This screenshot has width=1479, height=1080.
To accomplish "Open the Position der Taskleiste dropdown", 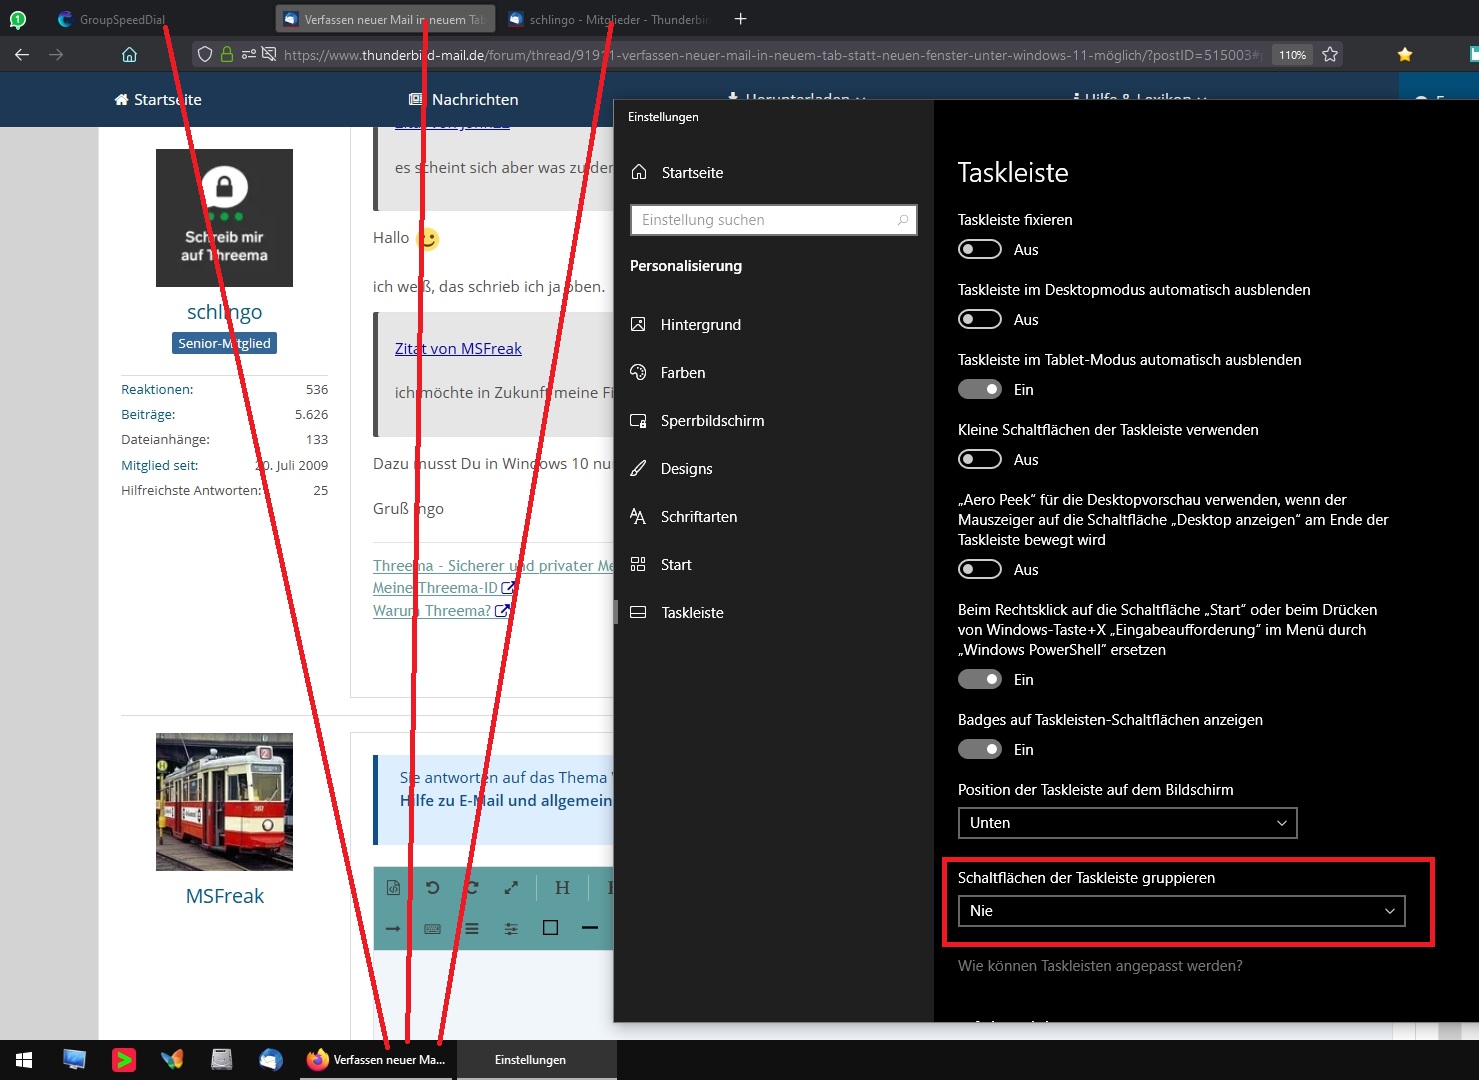I will (x=1127, y=823).
